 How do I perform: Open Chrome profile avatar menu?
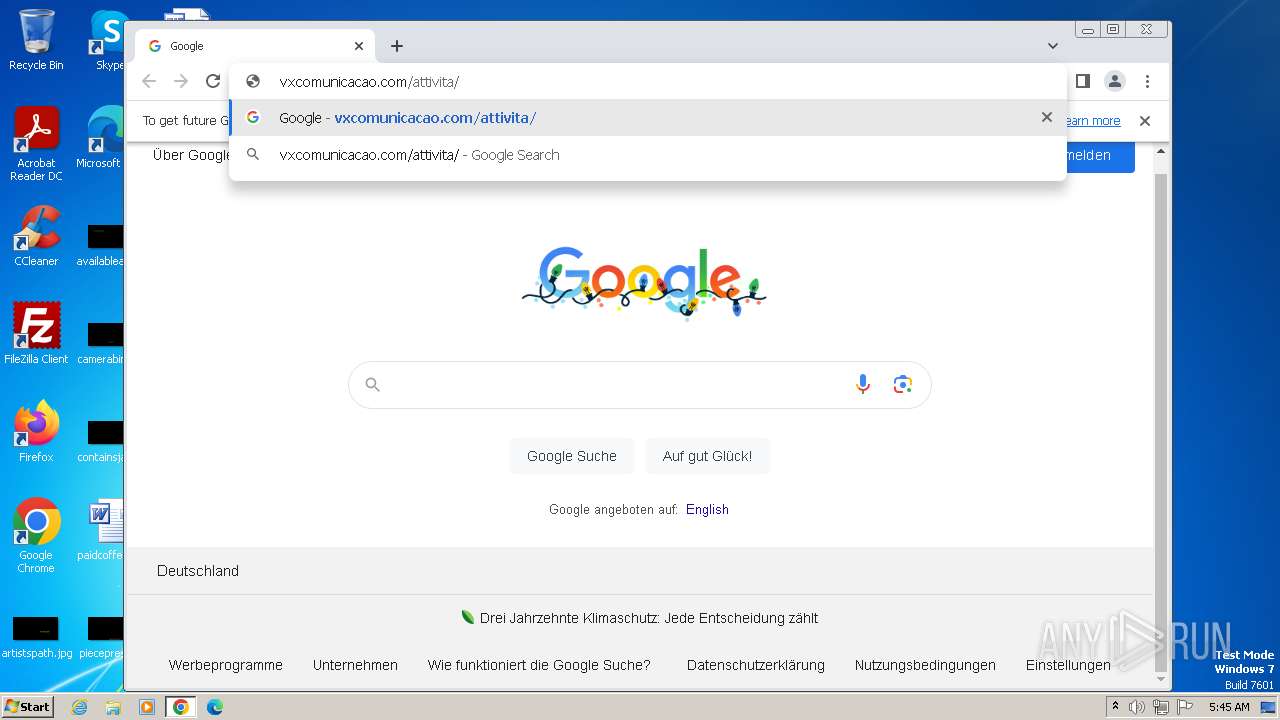[x=1115, y=81]
